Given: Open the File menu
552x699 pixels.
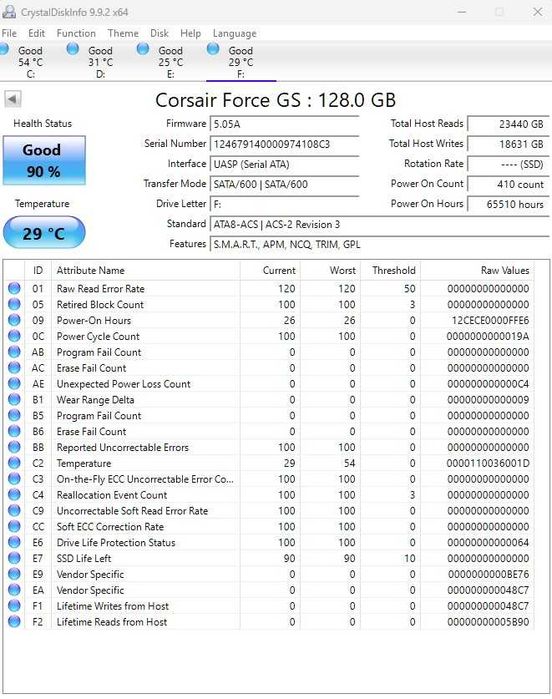Looking at the screenshot, I should pos(9,33).
